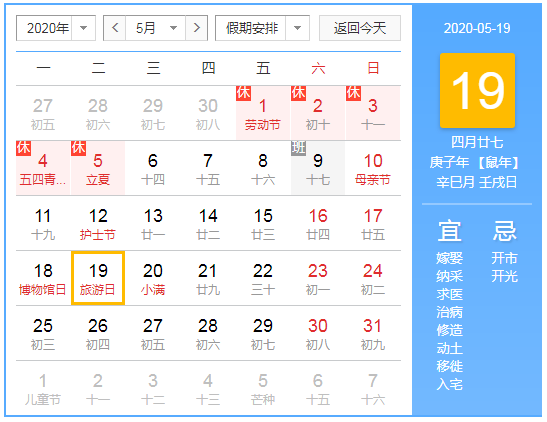Select highlighted May 19 旅游日

click(98, 278)
